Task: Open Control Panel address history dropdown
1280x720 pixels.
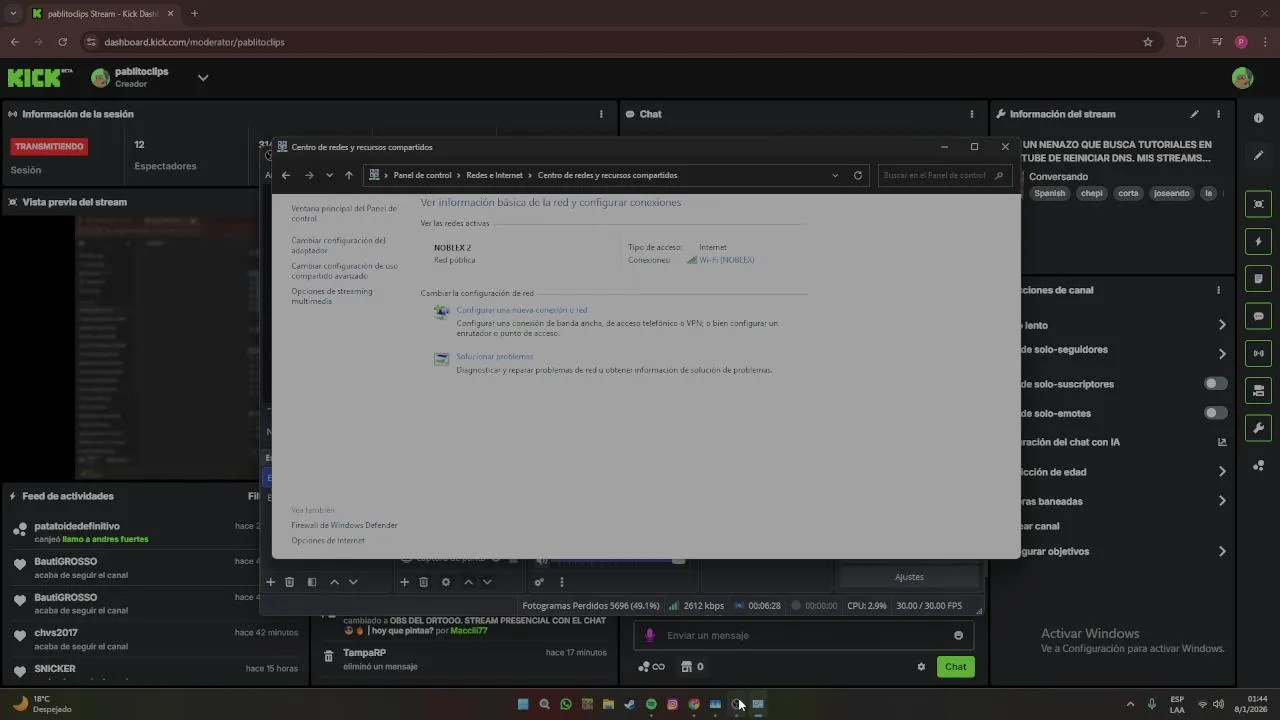Action: coord(835,175)
